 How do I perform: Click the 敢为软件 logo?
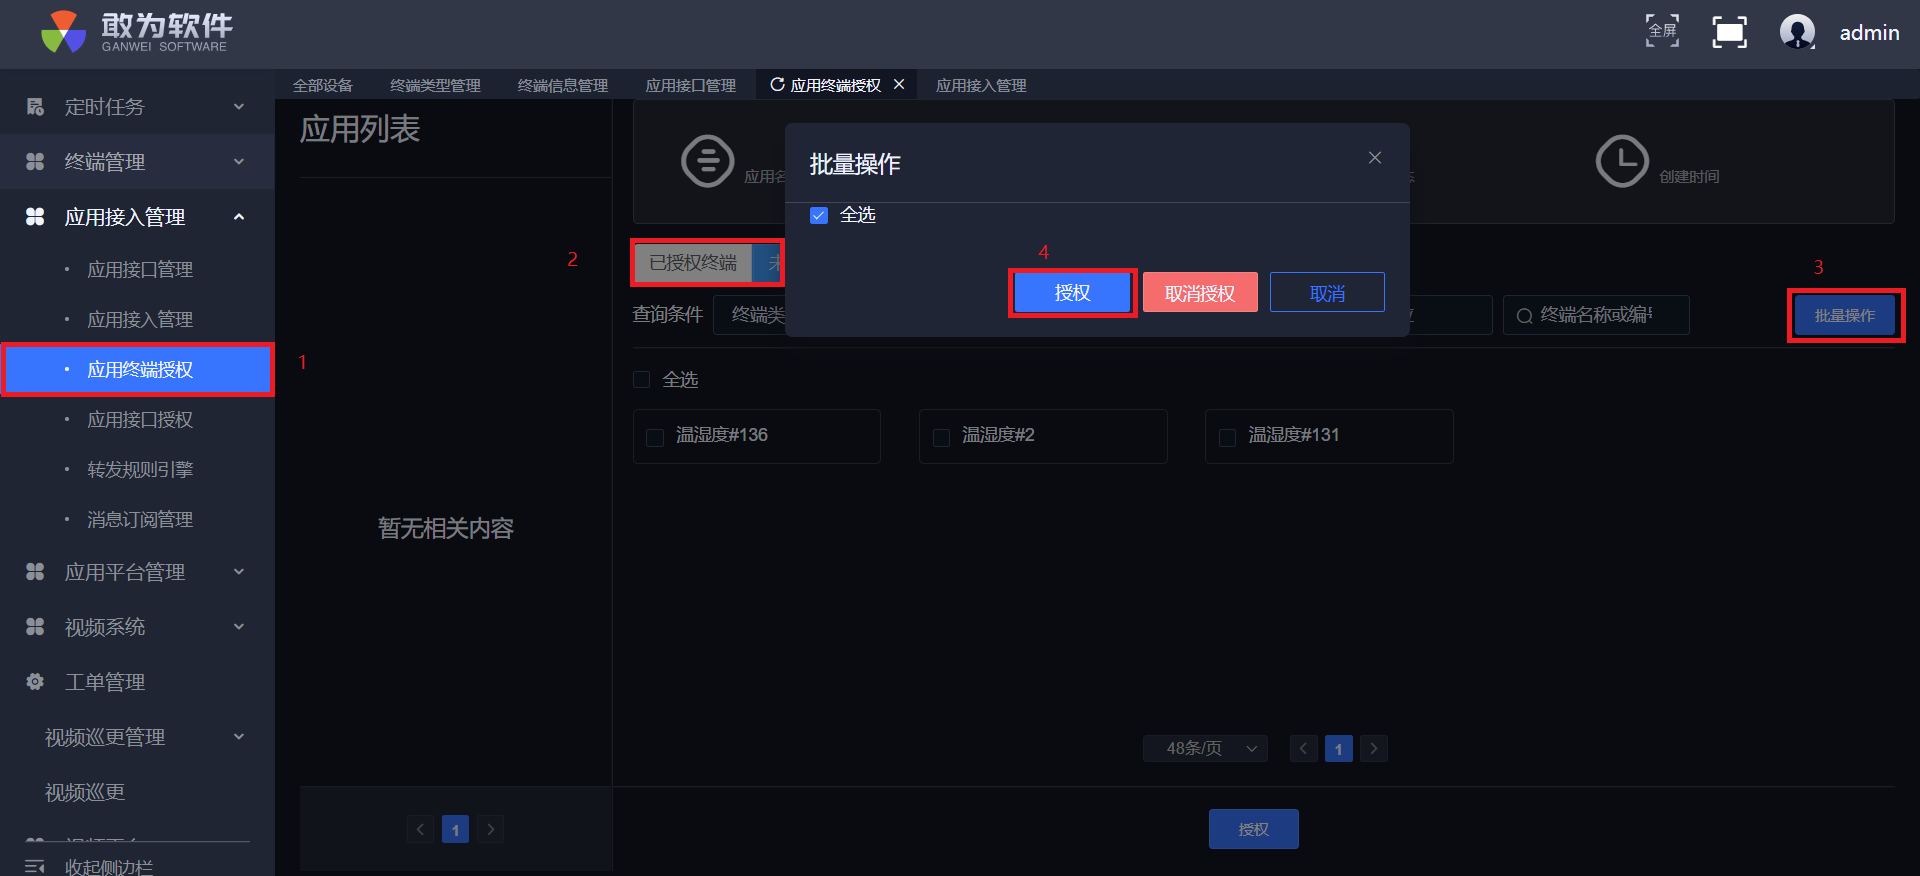tap(137, 32)
